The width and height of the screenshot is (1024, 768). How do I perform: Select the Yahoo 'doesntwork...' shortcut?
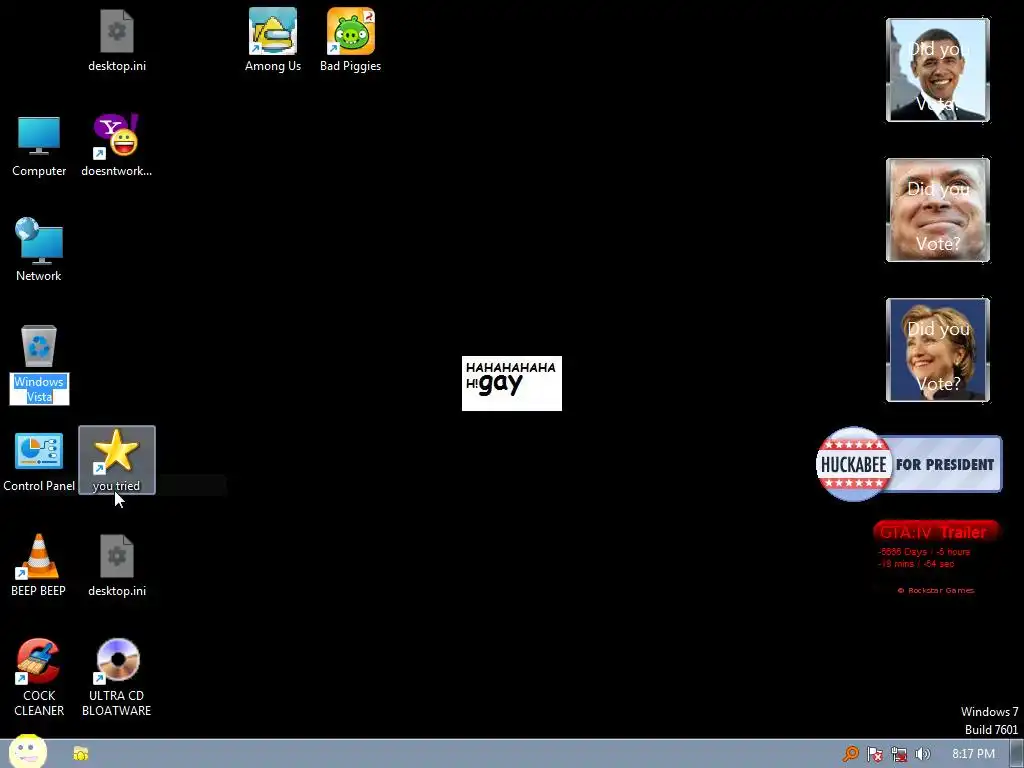pos(117,146)
